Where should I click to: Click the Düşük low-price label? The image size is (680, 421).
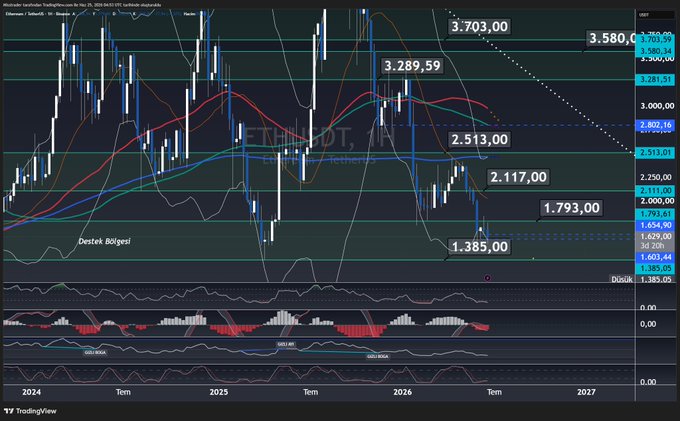tap(622, 280)
